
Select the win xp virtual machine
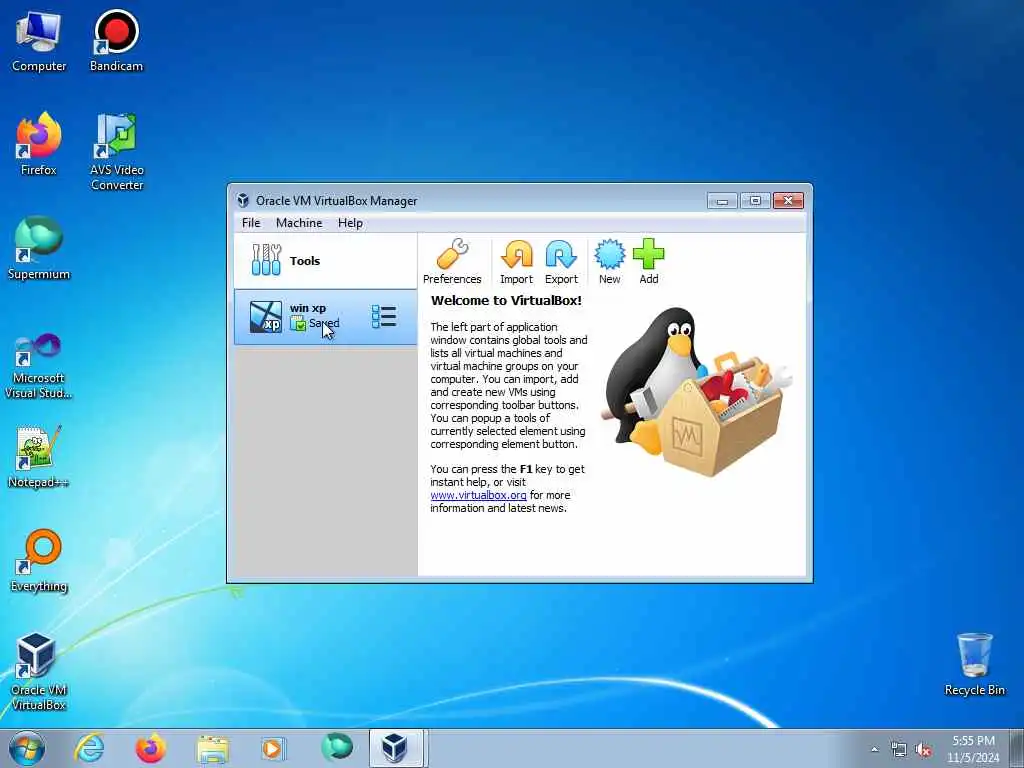325,317
